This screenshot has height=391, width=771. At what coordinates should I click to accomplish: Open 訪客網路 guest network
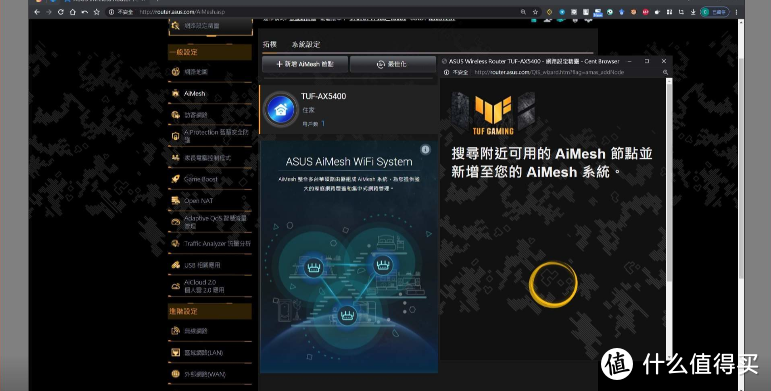[210, 115]
